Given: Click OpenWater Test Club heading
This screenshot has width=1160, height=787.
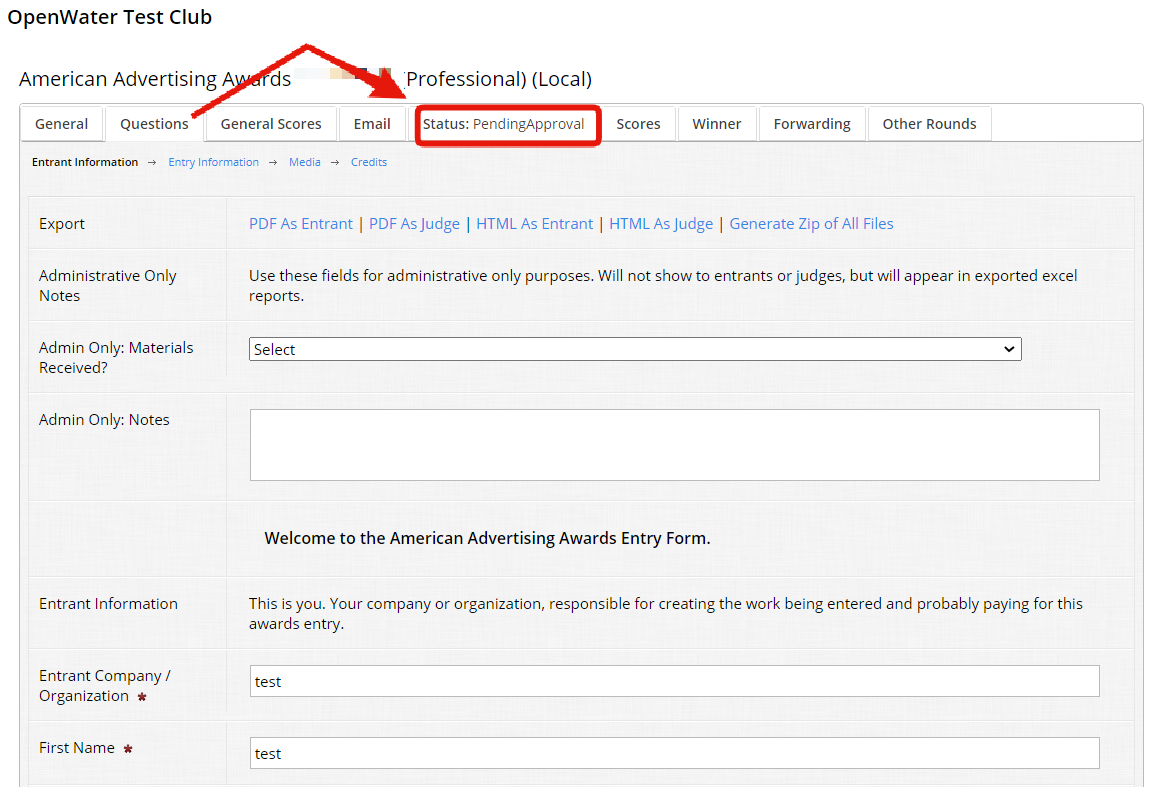Looking at the screenshot, I should (109, 17).
